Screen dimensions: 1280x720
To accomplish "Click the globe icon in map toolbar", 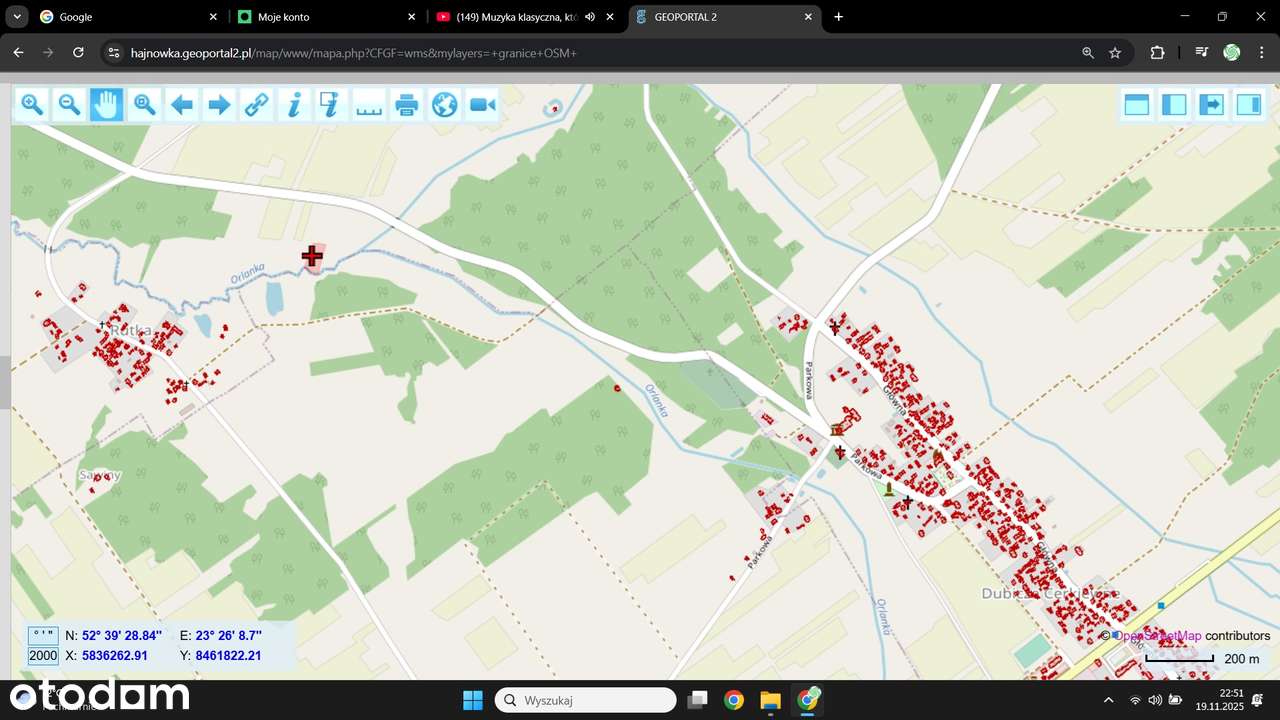I will tap(444, 104).
